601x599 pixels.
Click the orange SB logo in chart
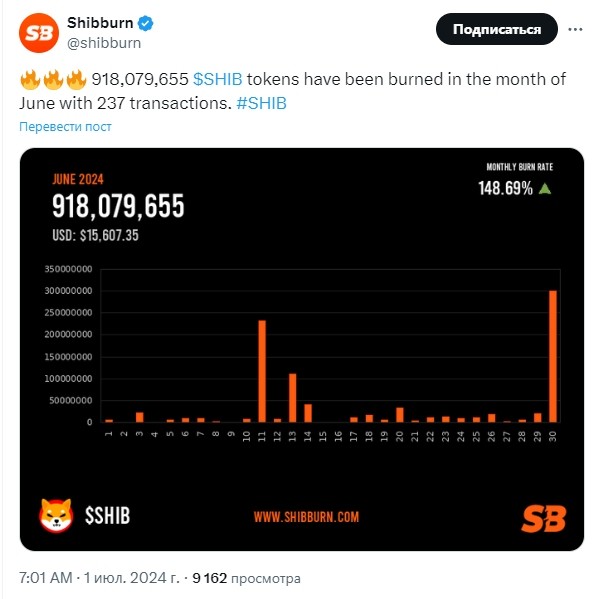(543, 517)
